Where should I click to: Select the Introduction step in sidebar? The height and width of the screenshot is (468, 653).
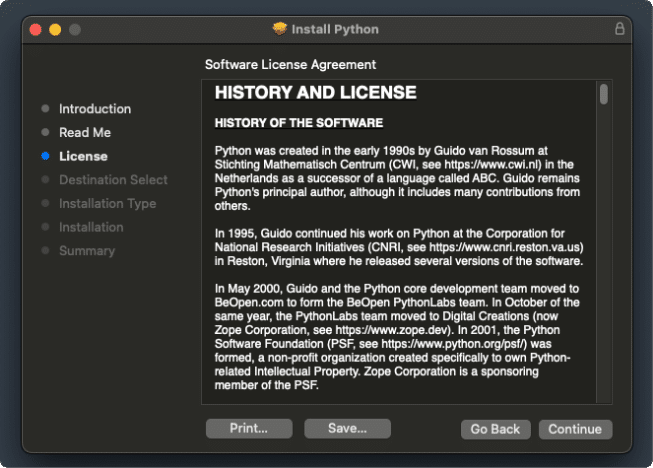(95, 109)
